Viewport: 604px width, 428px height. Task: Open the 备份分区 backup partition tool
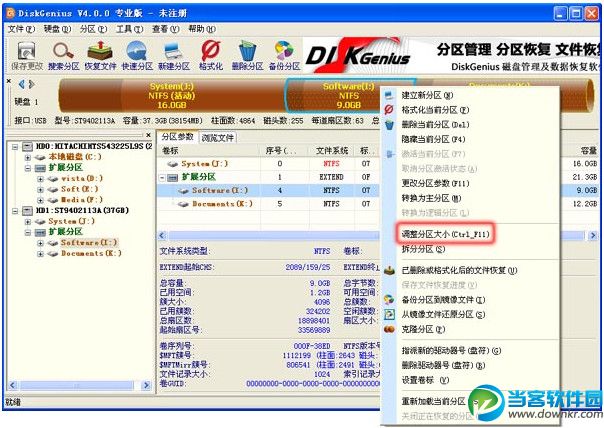[284, 55]
